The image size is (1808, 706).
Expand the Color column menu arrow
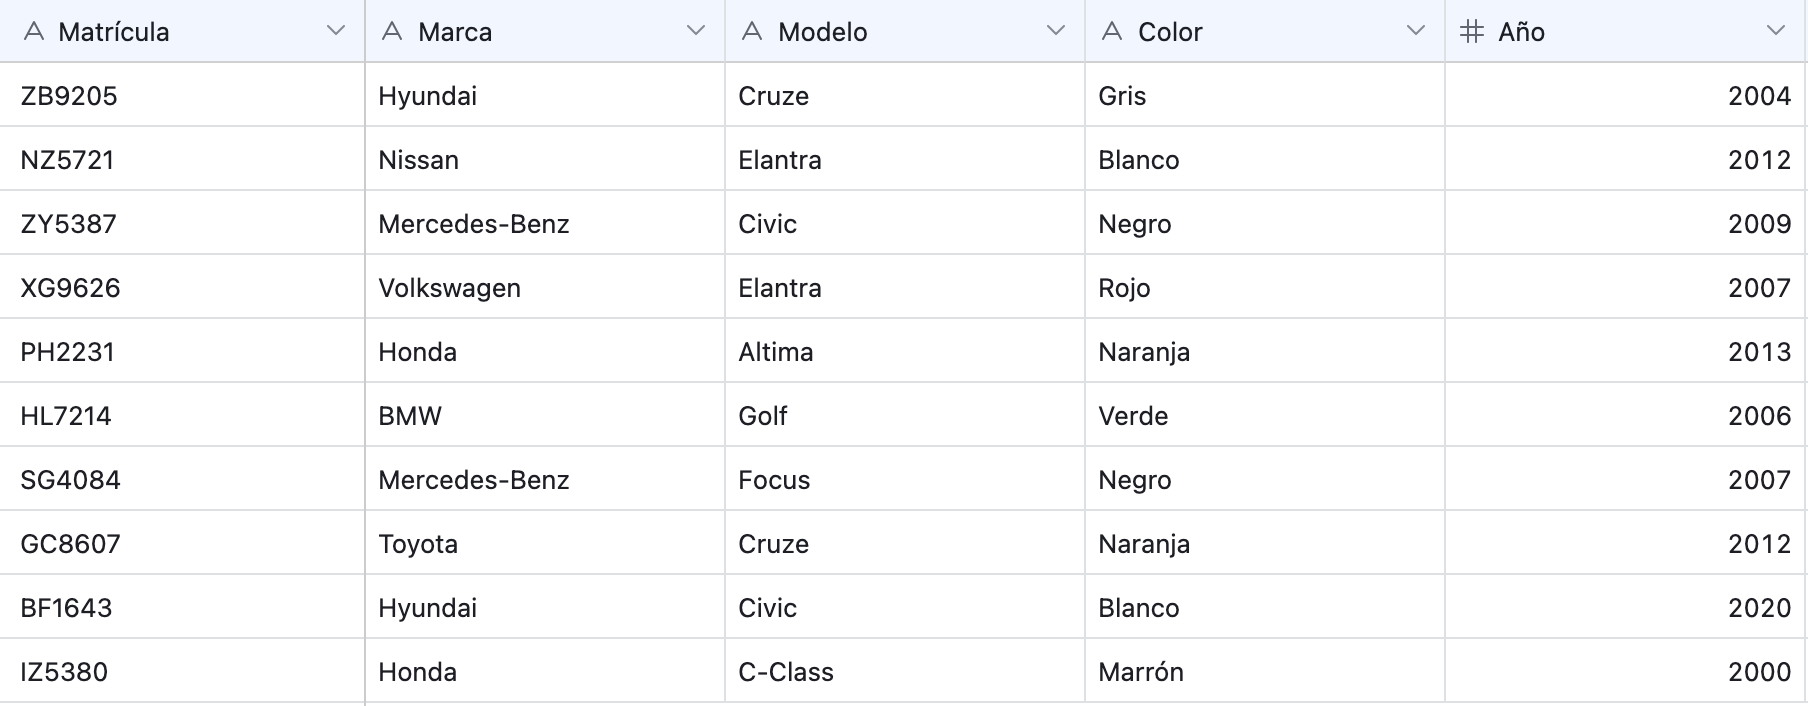click(x=1416, y=31)
